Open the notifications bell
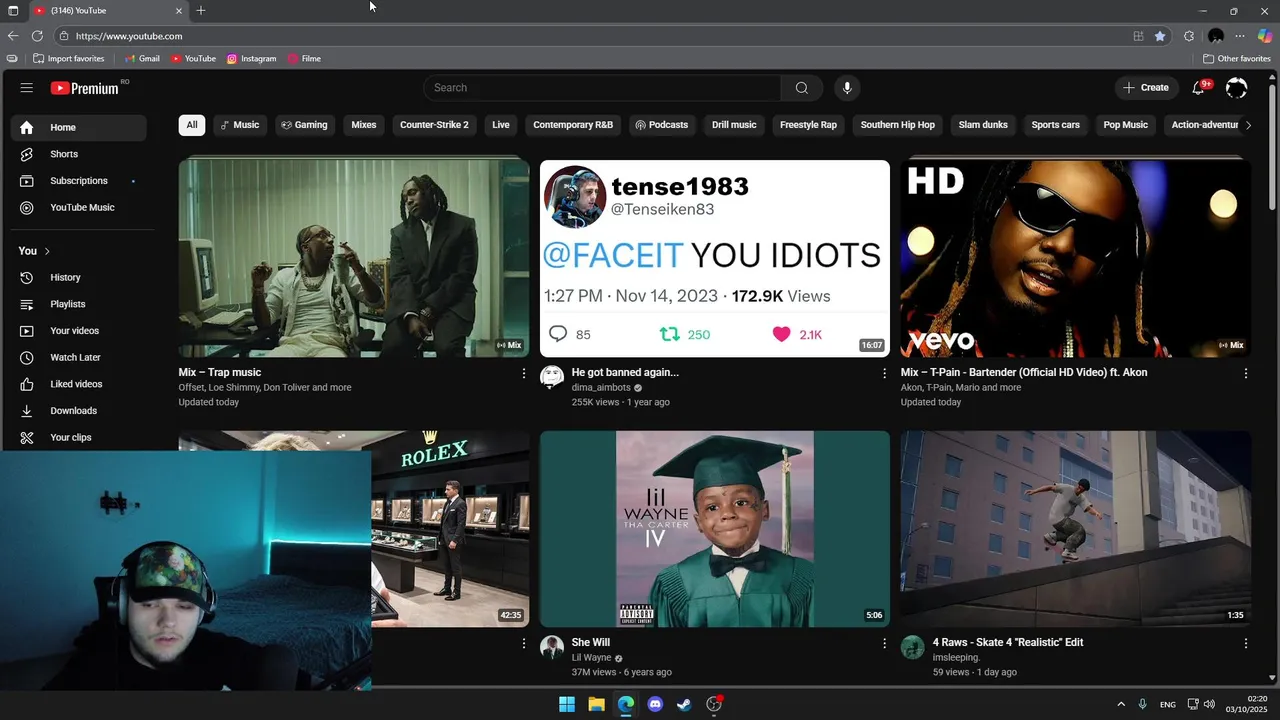 (1198, 88)
